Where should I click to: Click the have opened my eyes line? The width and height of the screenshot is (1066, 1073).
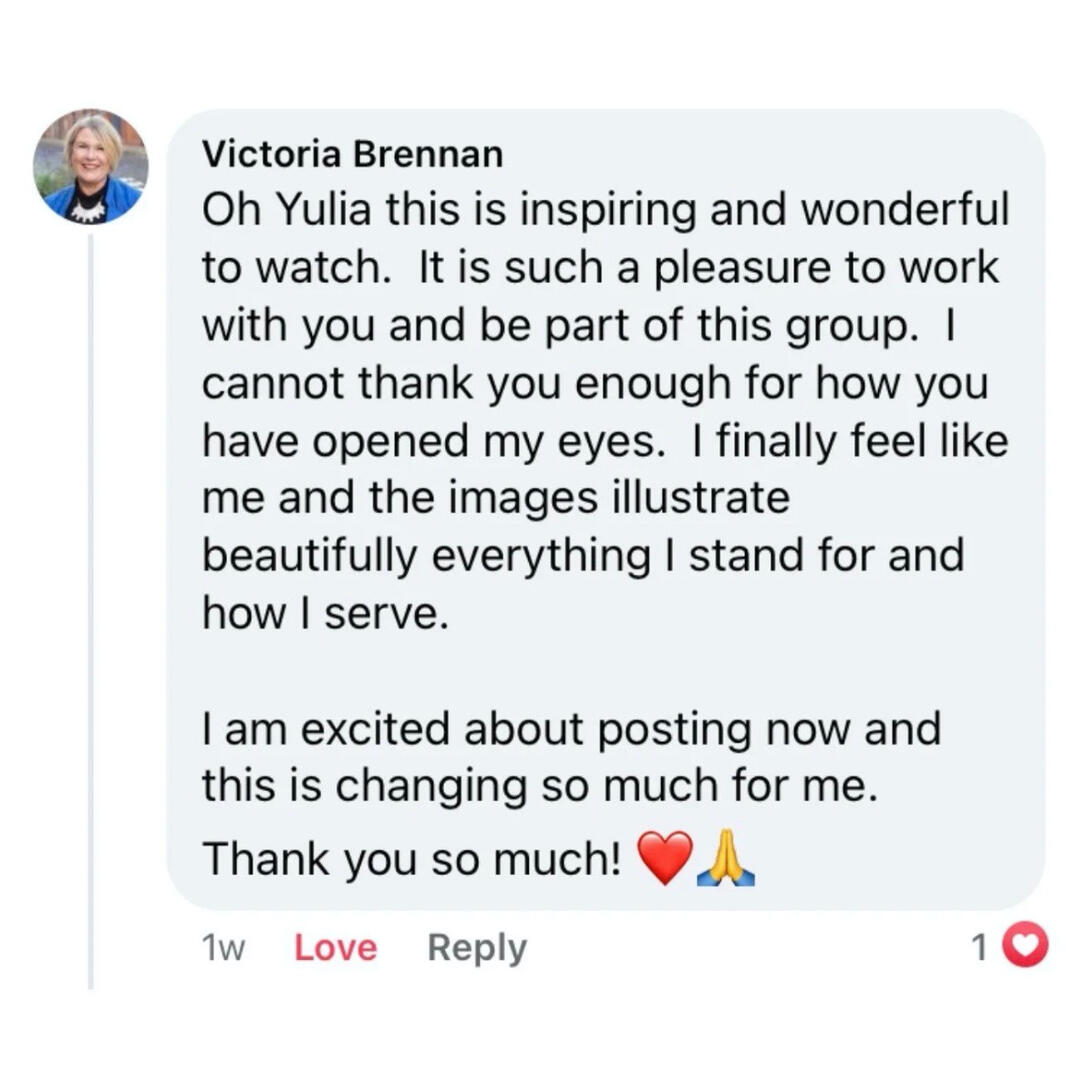click(606, 441)
